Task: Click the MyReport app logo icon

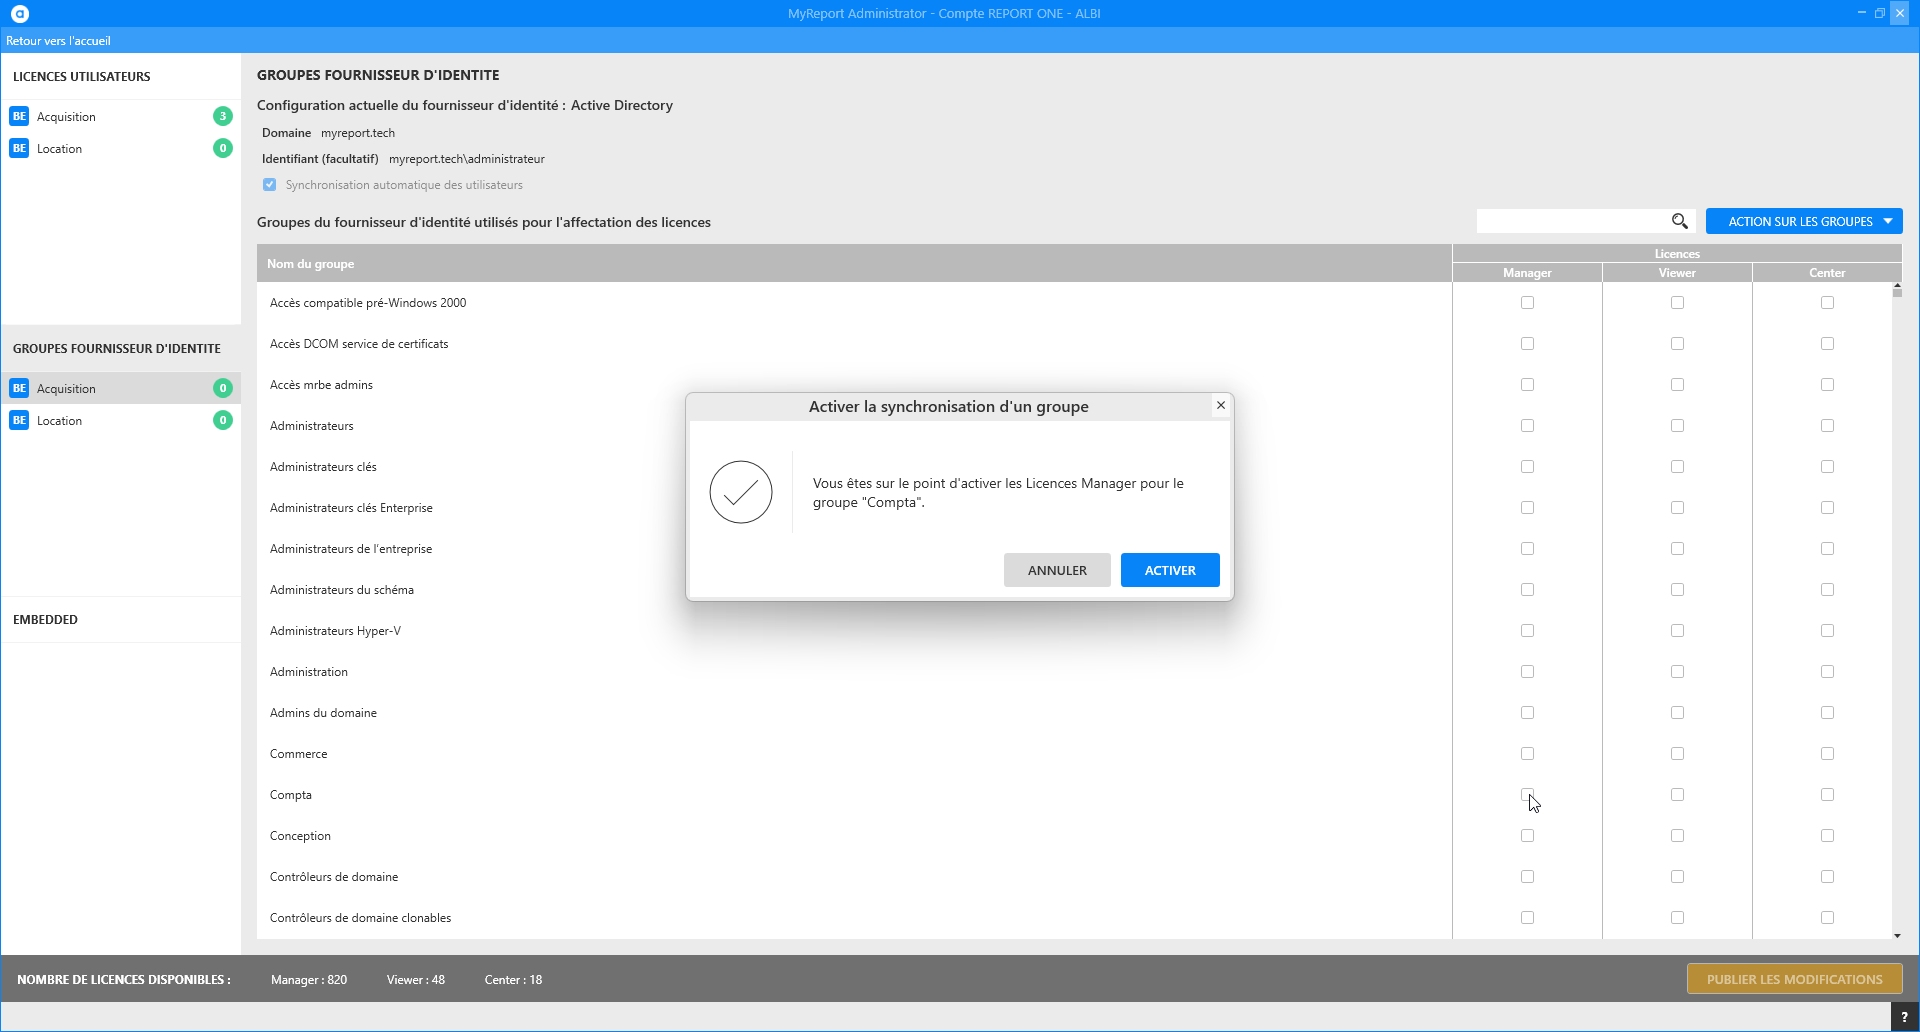Action: click(x=20, y=13)
